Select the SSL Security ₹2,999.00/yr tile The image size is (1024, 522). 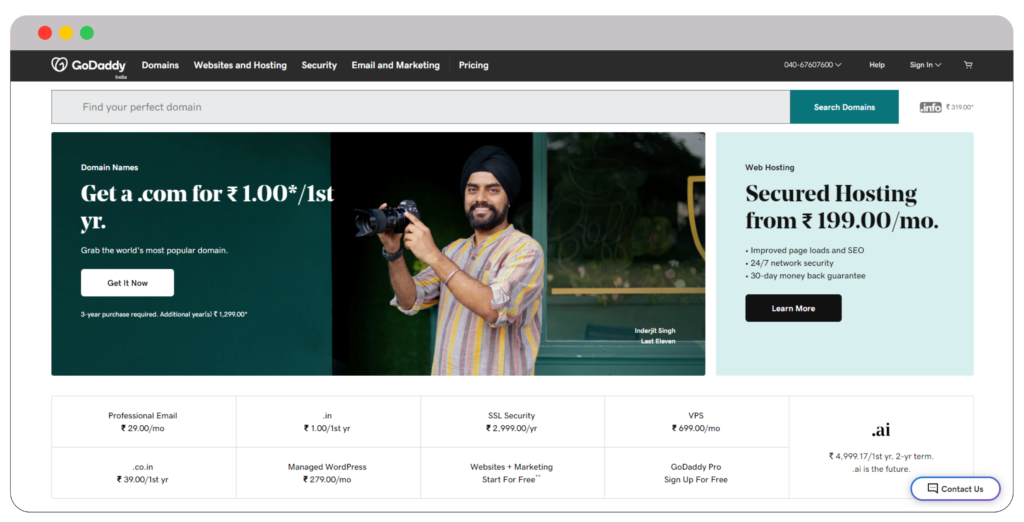511,421
